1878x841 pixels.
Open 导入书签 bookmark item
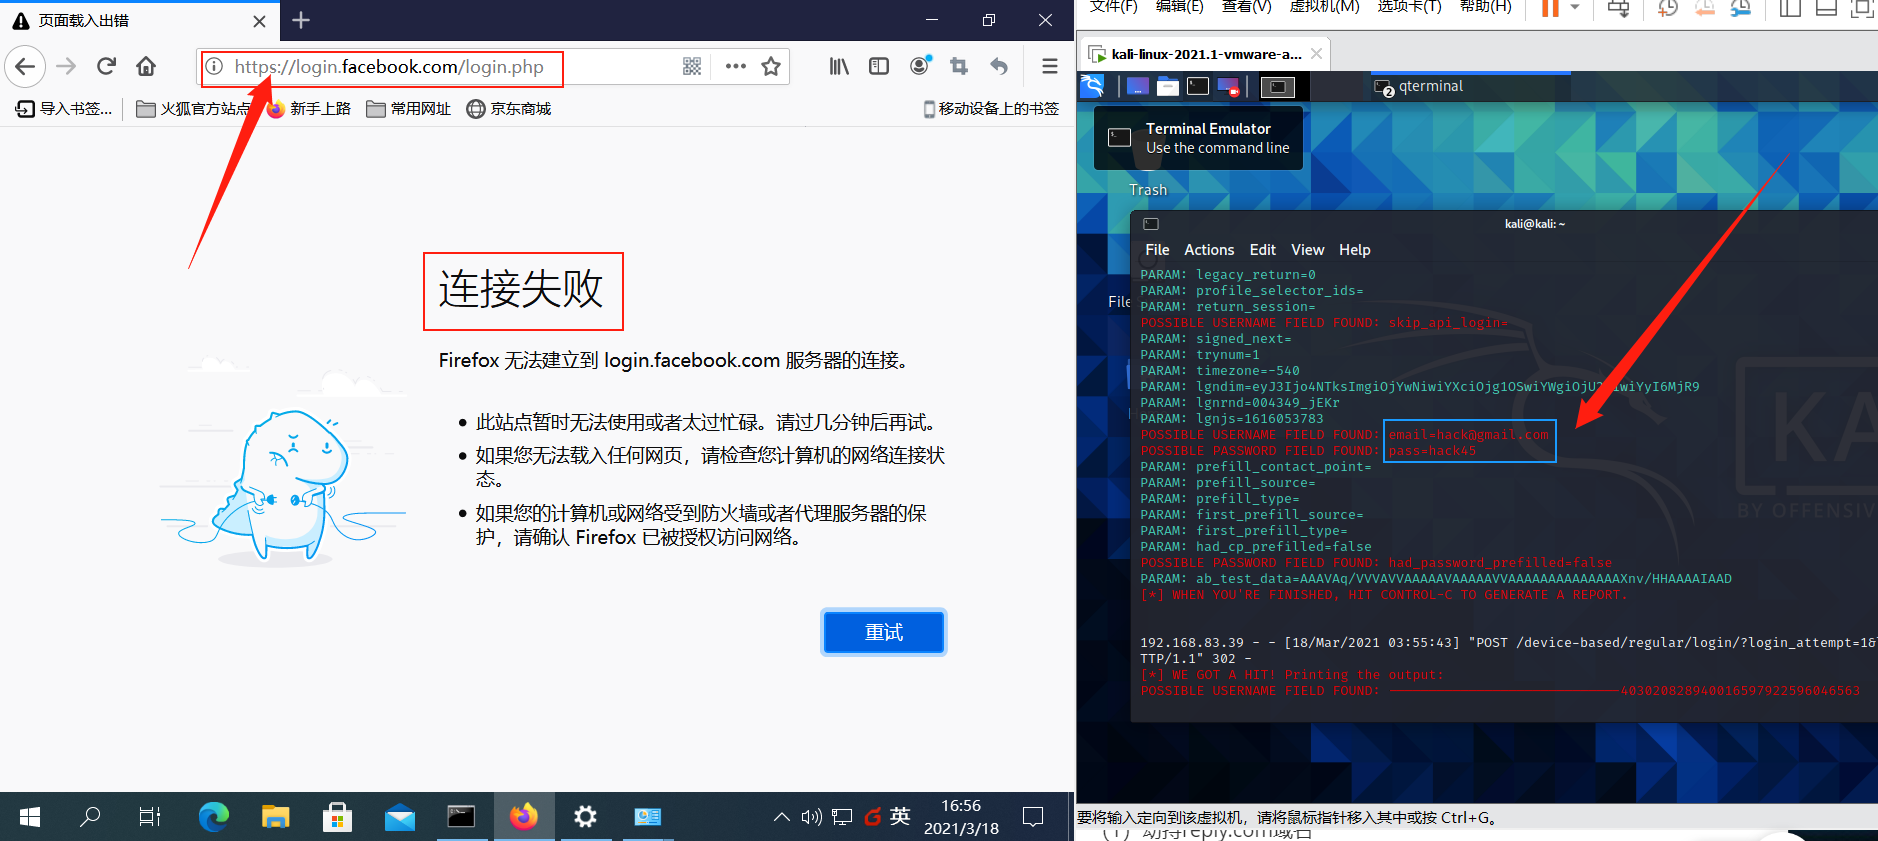click(64, 109)
